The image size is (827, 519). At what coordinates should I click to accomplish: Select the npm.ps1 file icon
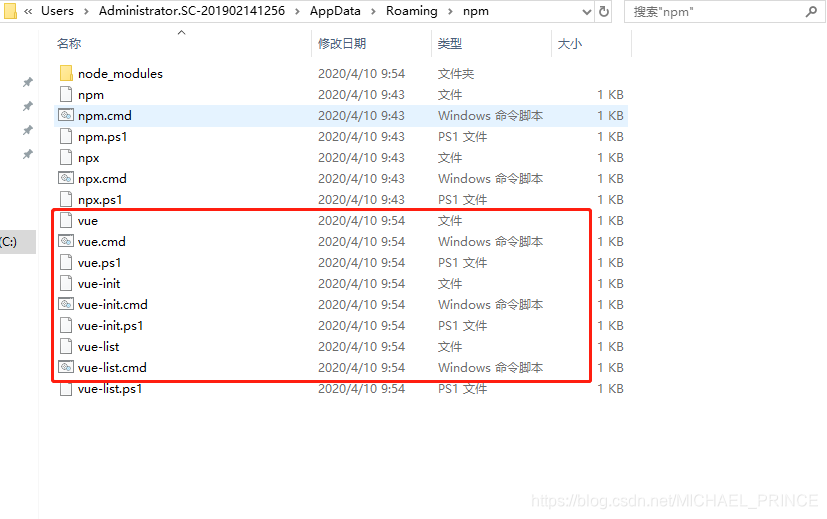tap(66, 137)
